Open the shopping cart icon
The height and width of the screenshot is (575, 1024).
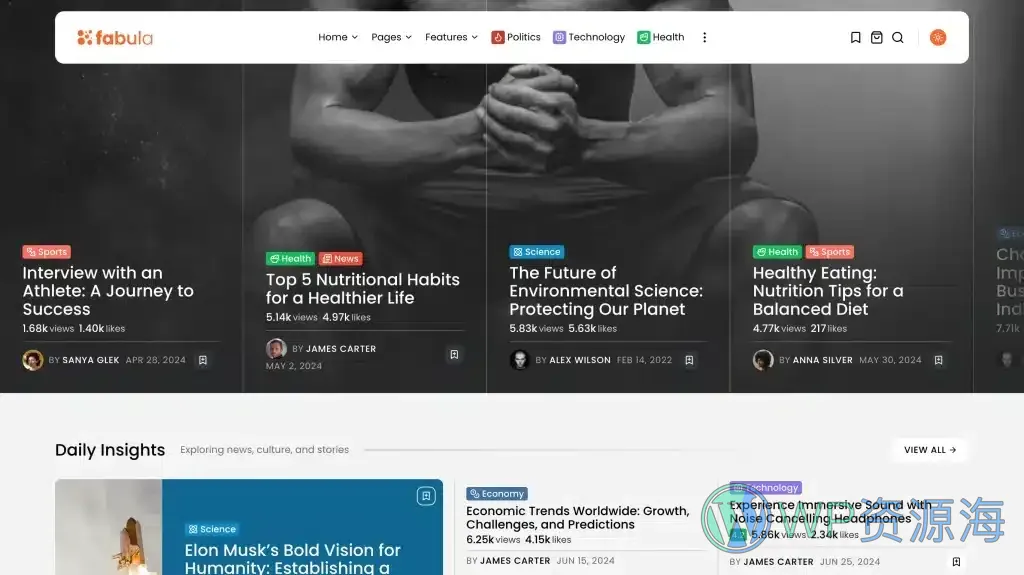point(876,38)
